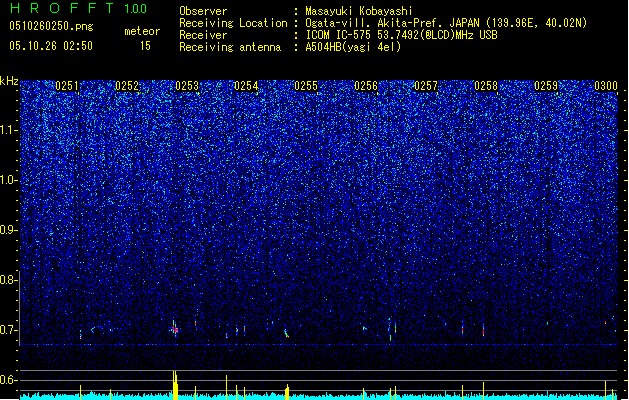Click the Receiving Location label
The image size is (629, 400).
point(233,23)
